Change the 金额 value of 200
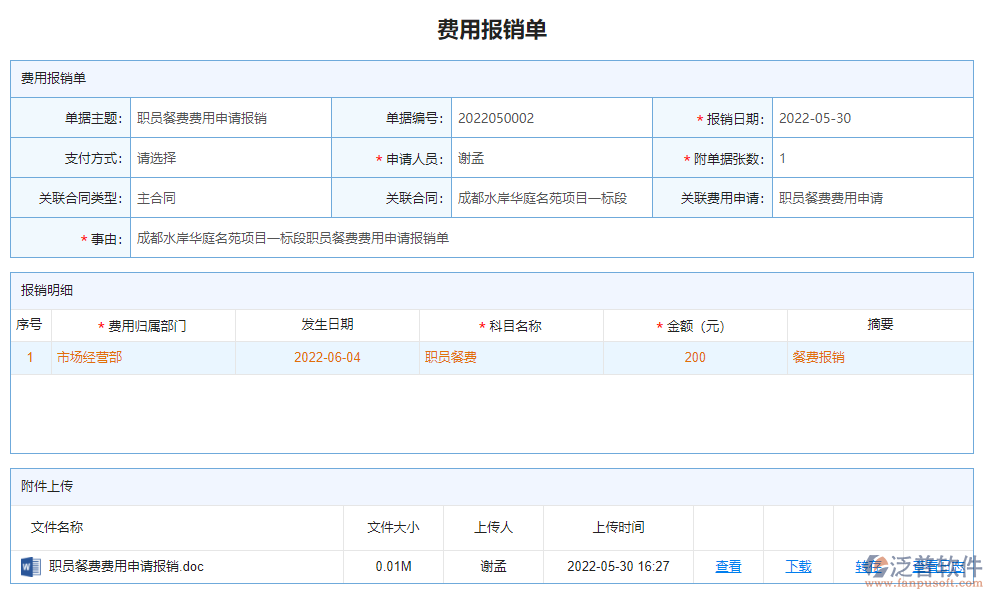993x599 pixels. tap(694, 357)
